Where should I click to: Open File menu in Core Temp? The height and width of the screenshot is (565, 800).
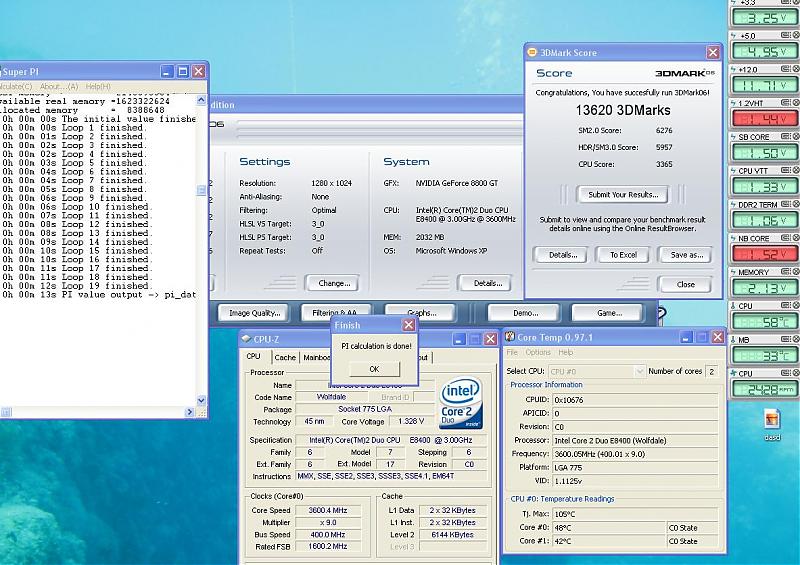(512, 352)
